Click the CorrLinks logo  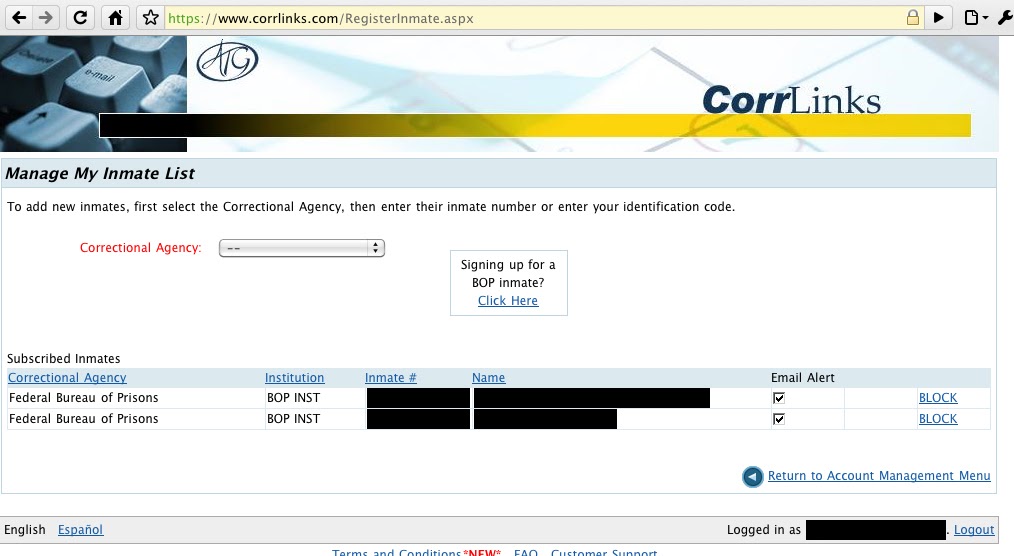point(792,100)
